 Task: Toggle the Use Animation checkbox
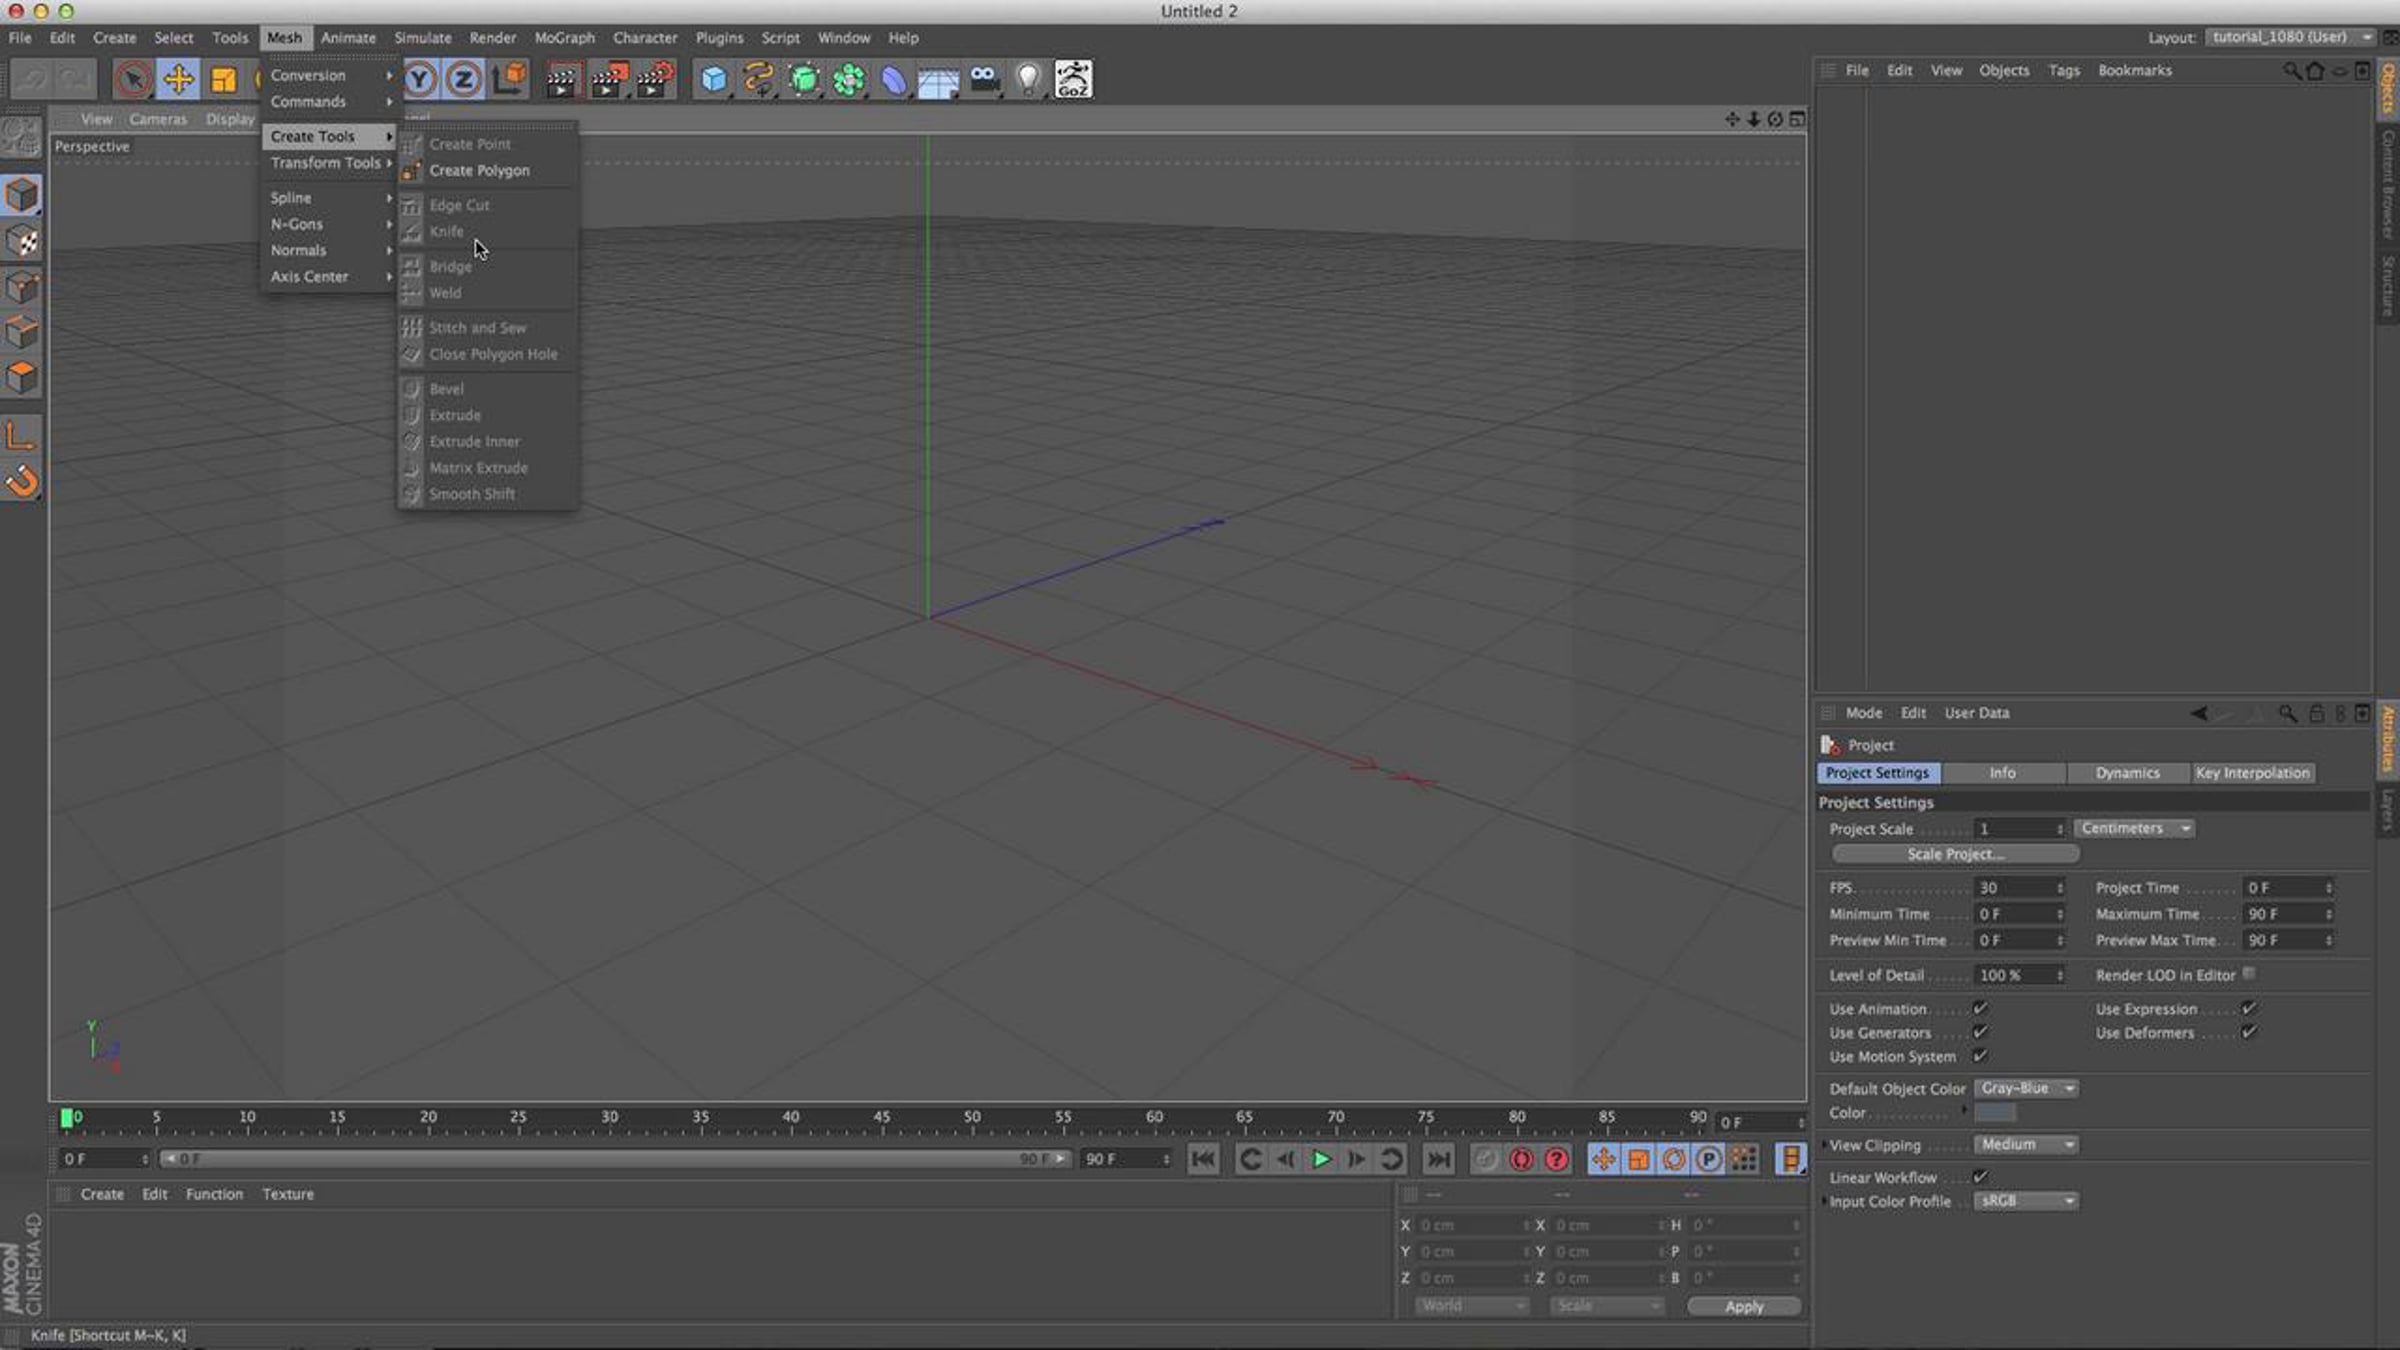1980,1008
